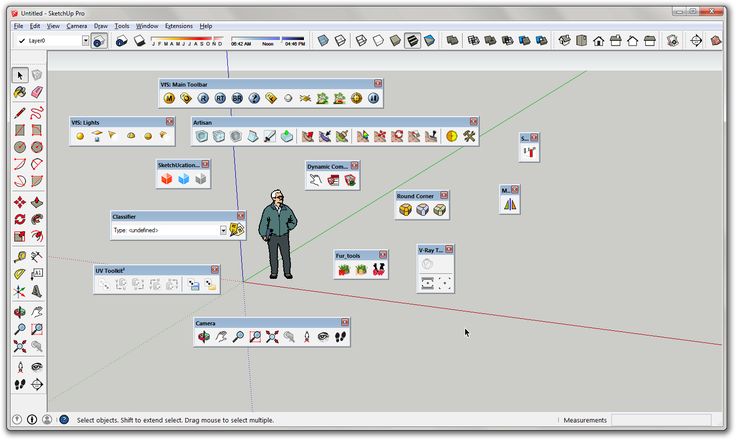Viewport: 736px width, 440px height.
Task: Click the Measurements input field
Action: [661, 420]
